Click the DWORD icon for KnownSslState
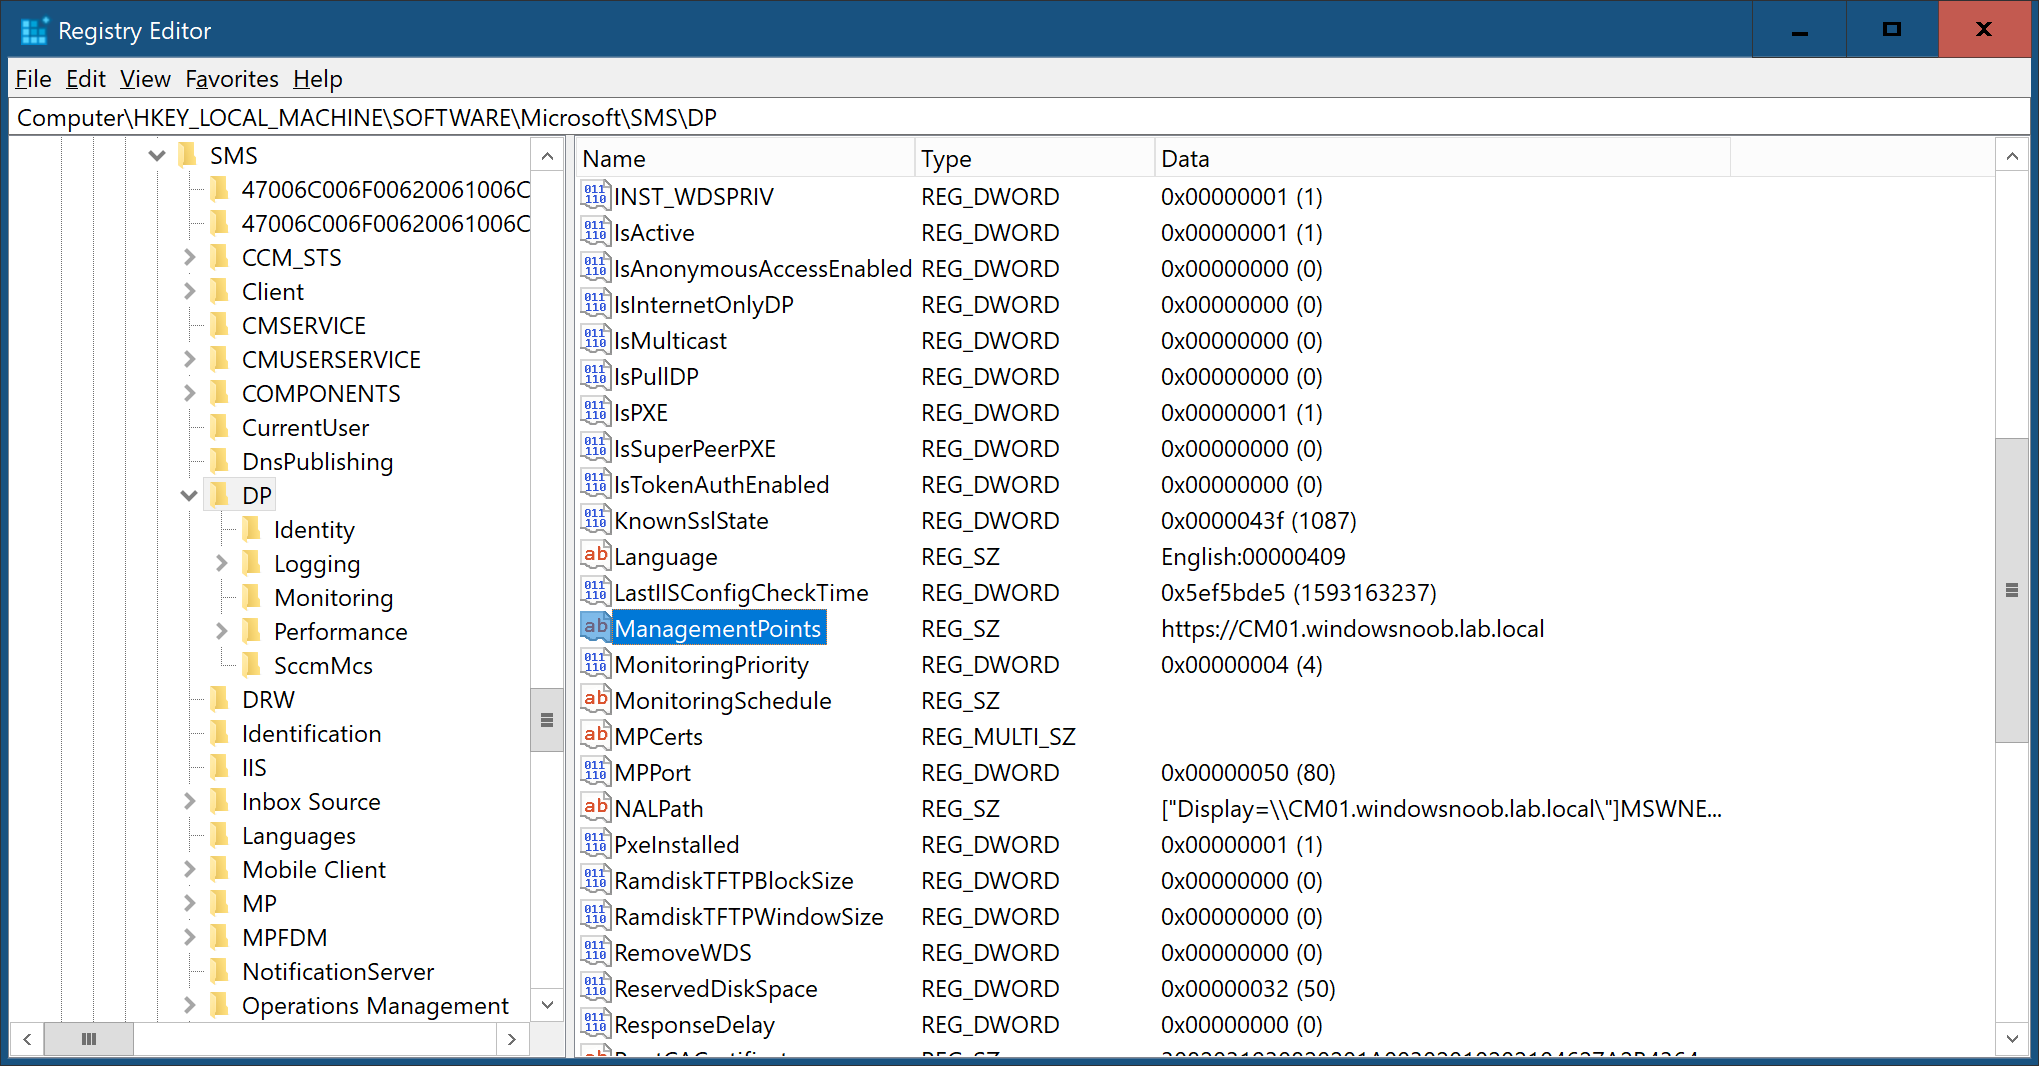The height and width of the screenshot is (1066, 2039). coord(596,520)
